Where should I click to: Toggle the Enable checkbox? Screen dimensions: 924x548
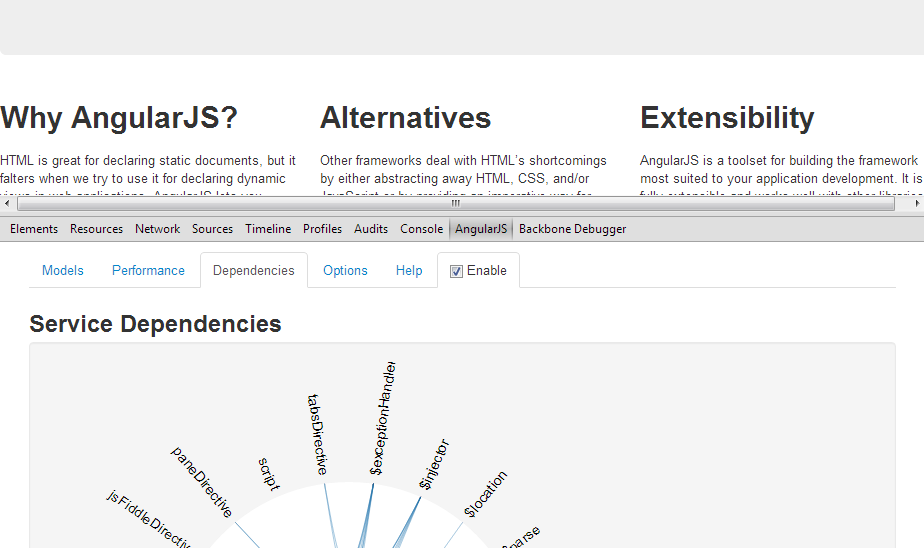tap(456, 271)
